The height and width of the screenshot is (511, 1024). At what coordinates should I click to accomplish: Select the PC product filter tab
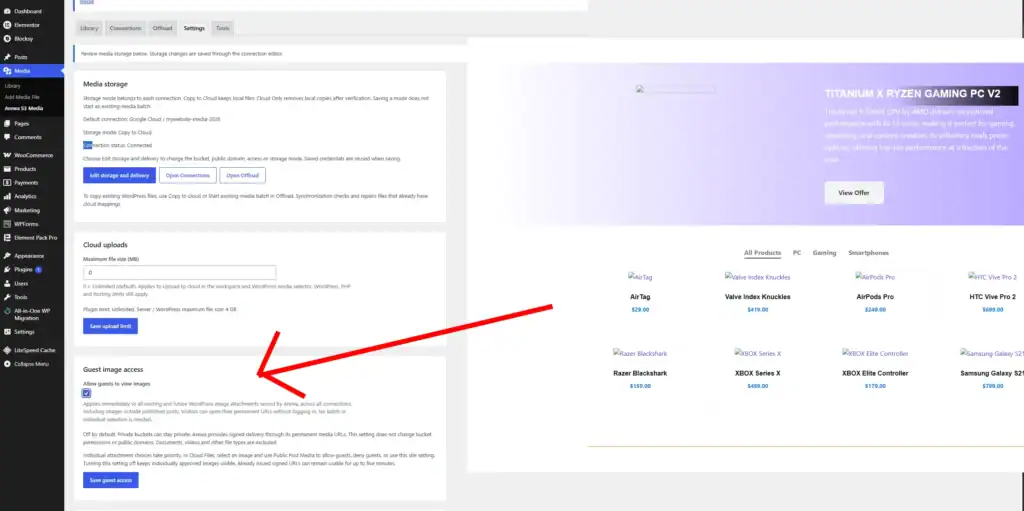(x=797, y=253)
